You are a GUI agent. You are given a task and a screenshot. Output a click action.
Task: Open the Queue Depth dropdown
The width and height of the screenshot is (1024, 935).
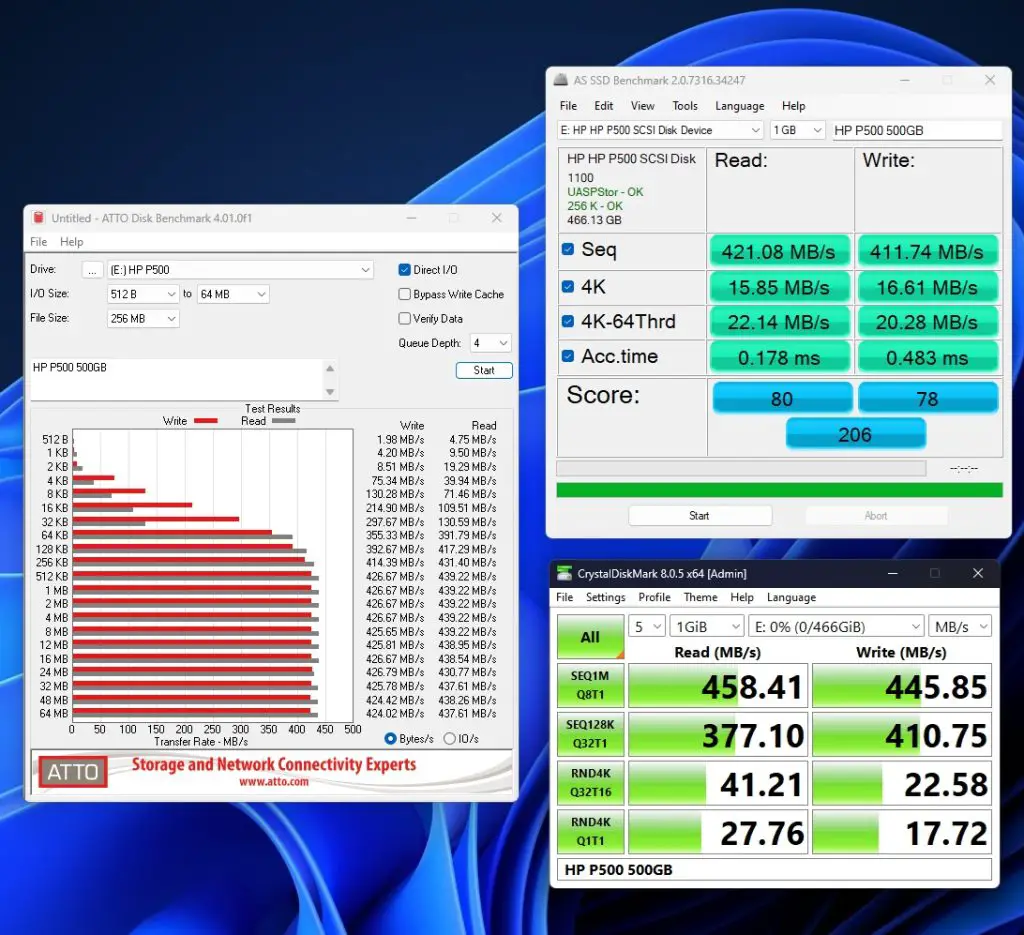coord(490,343)
